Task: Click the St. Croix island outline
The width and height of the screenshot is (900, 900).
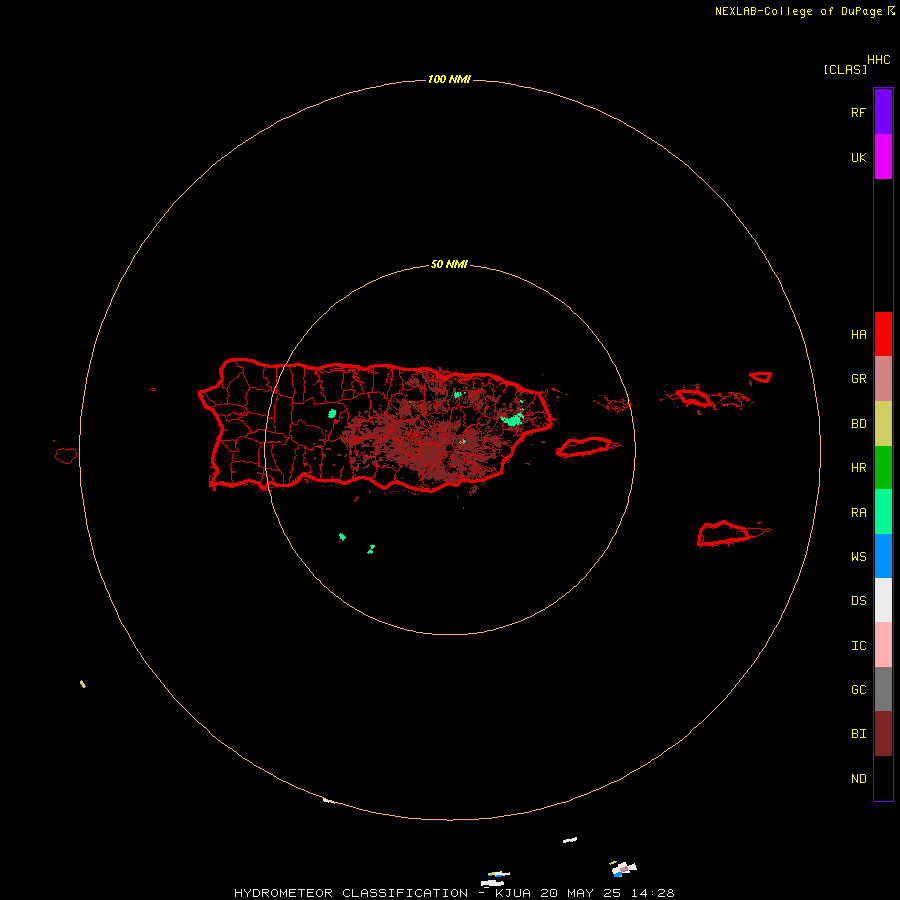Action: tap(724, 534)
